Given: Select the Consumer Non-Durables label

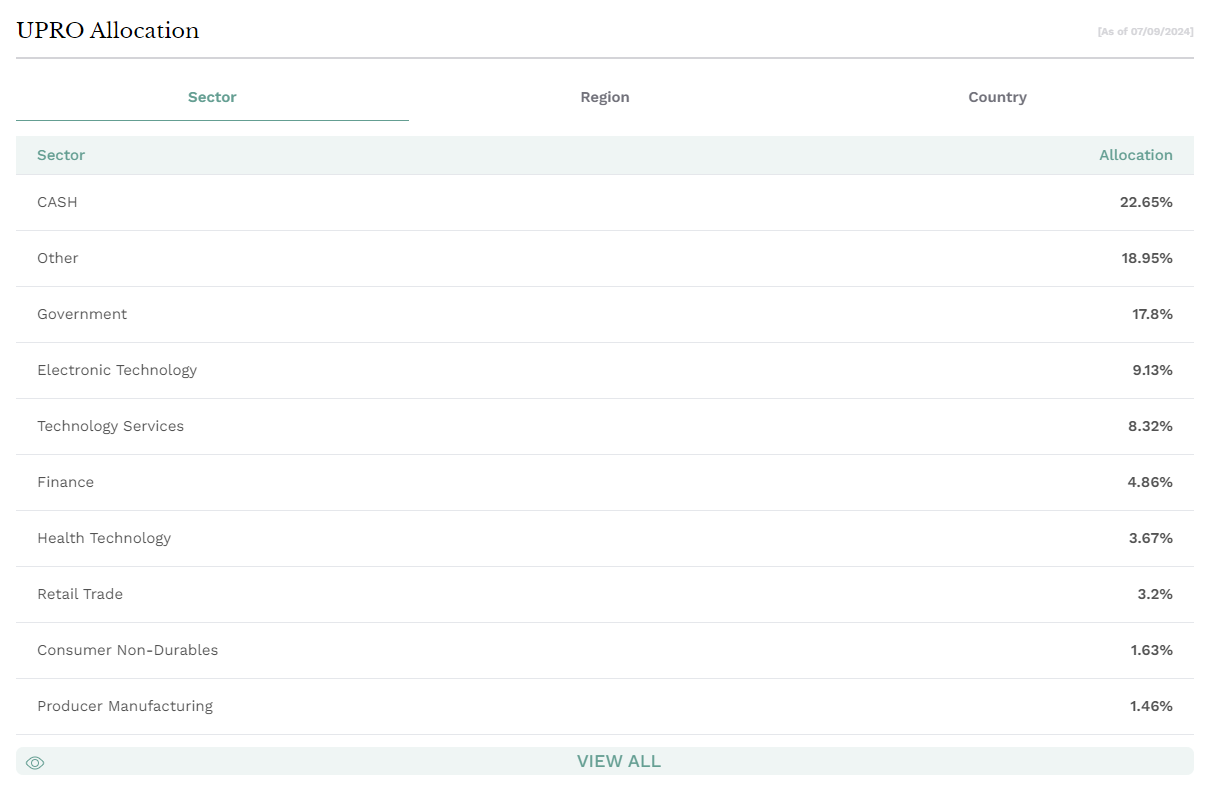Looking at the screenshot, I should click(128, 650).
